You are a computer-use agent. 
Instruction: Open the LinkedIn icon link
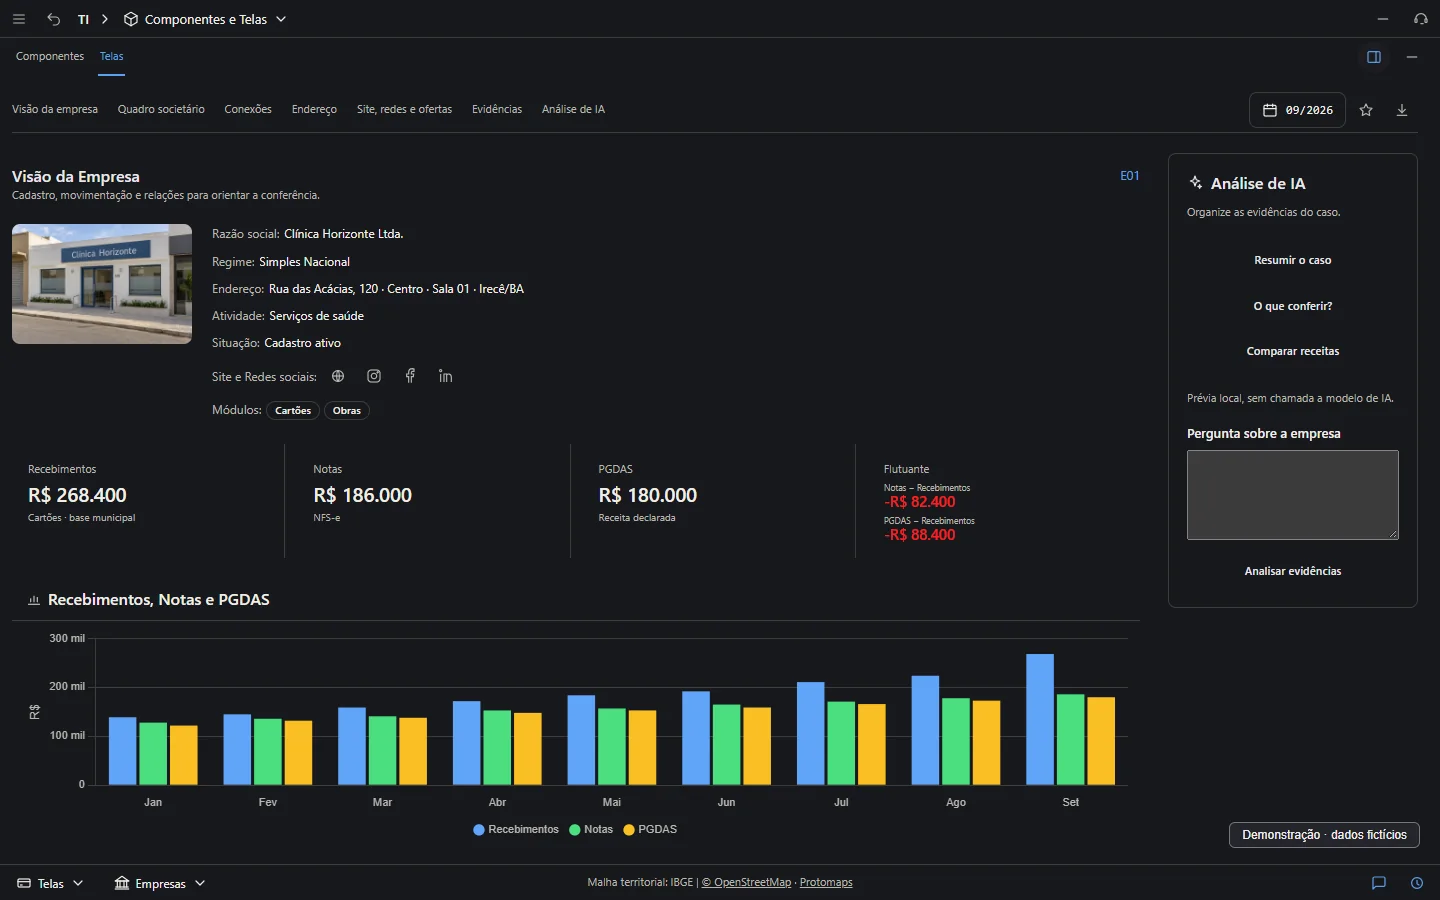tap(446, 376)
